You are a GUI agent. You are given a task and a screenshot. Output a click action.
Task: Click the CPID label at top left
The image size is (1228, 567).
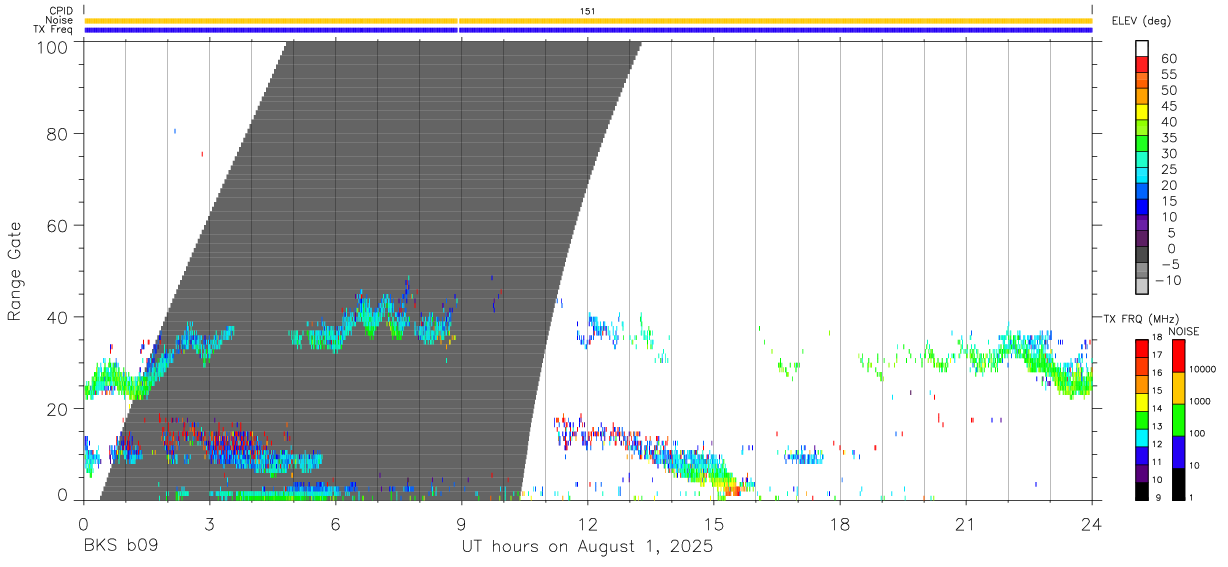click(x=60, y=11)
